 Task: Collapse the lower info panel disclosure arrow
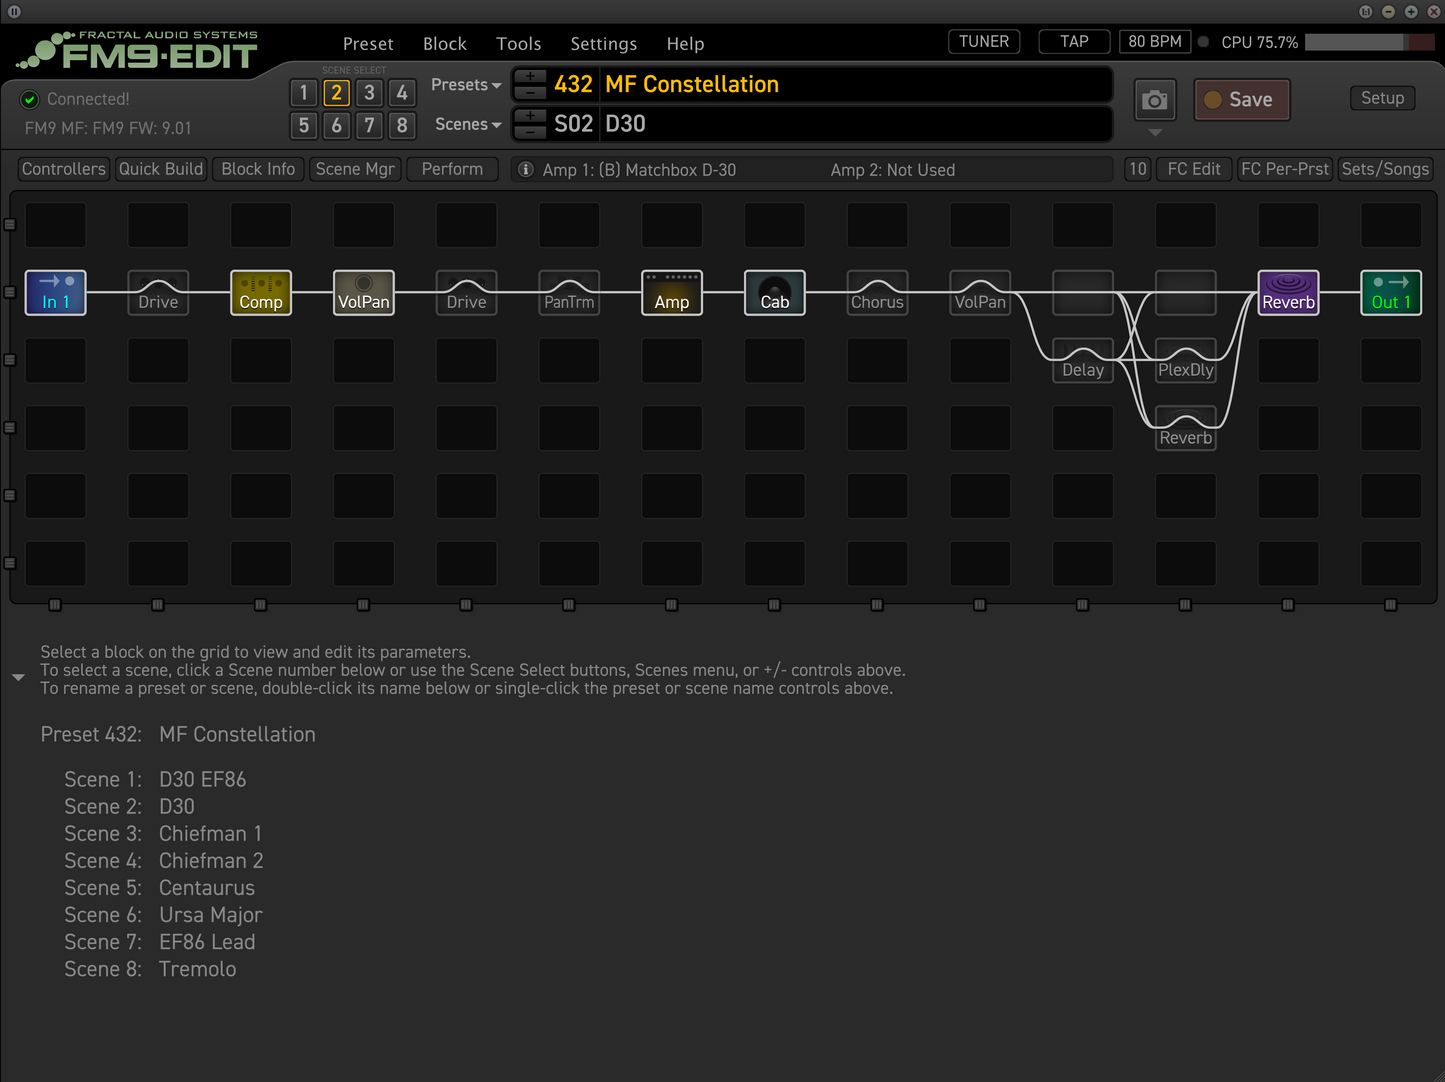click(18, 677)
